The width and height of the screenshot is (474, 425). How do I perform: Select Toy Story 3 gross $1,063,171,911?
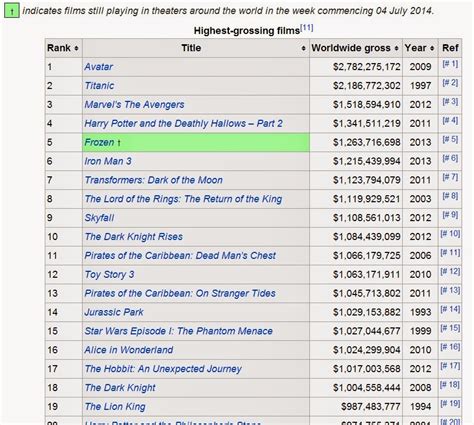[x=367, y=275]
